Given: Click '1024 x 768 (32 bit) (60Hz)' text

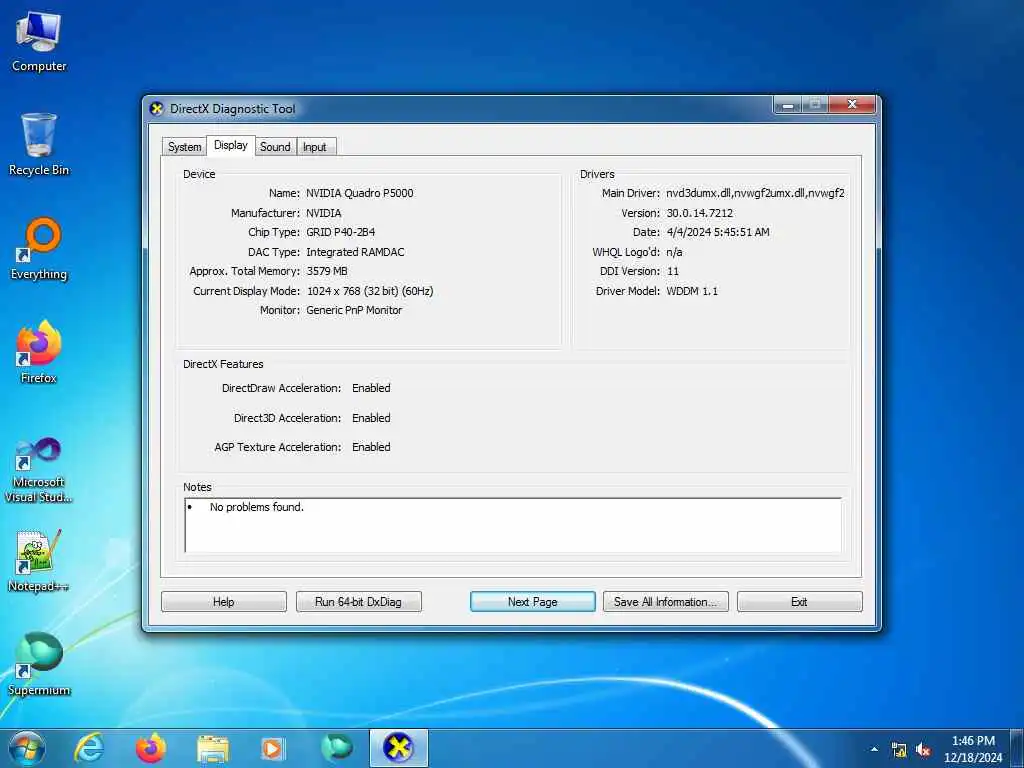Looking at the screenshot, I should [x=370, y=291].
